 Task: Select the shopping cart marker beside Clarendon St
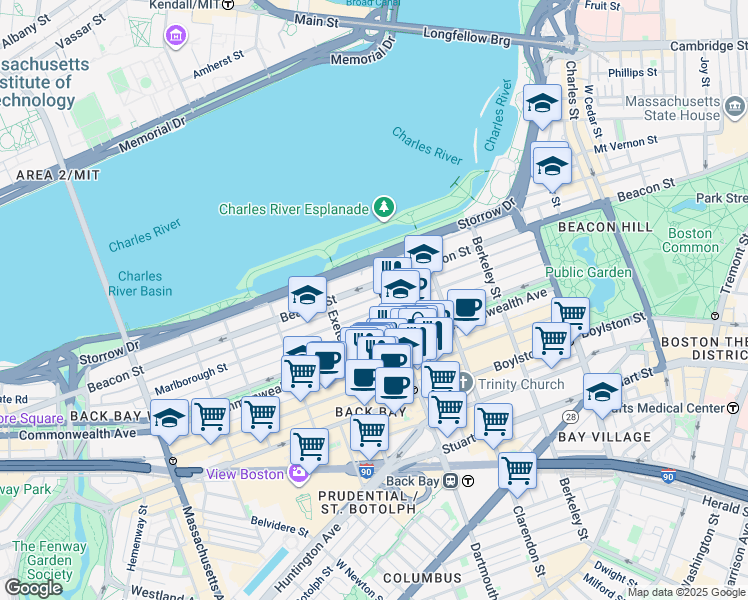(x=518, y=474)
